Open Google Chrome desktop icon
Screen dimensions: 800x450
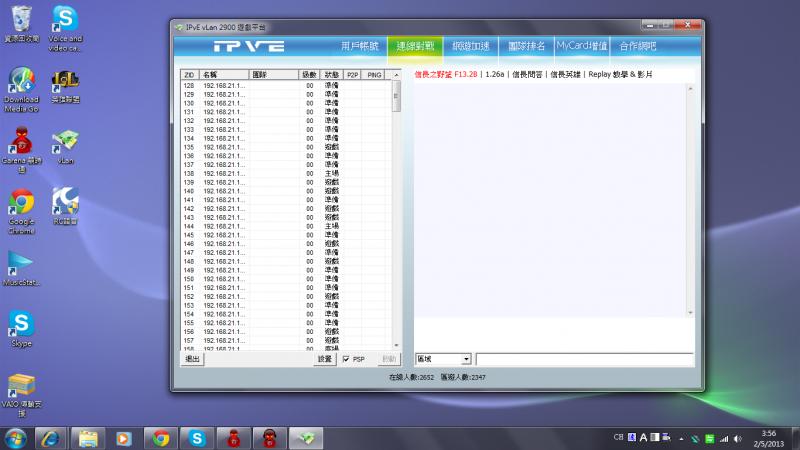(21, 205)
